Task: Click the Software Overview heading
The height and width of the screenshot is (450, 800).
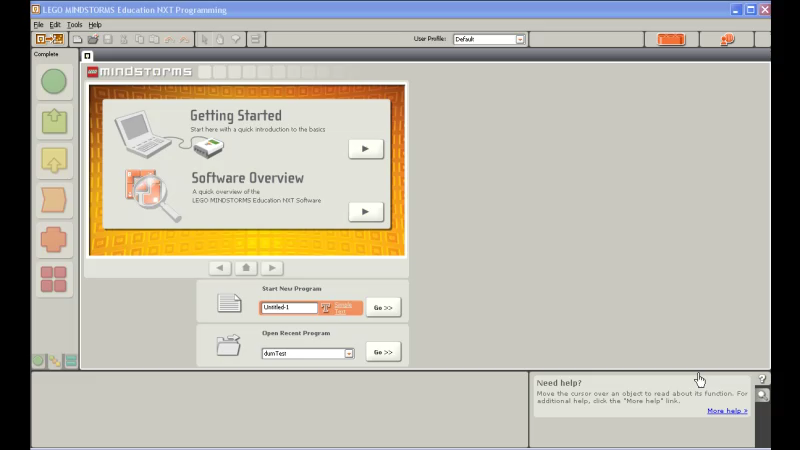Action: pyautogui.click(x=247, y=178)
